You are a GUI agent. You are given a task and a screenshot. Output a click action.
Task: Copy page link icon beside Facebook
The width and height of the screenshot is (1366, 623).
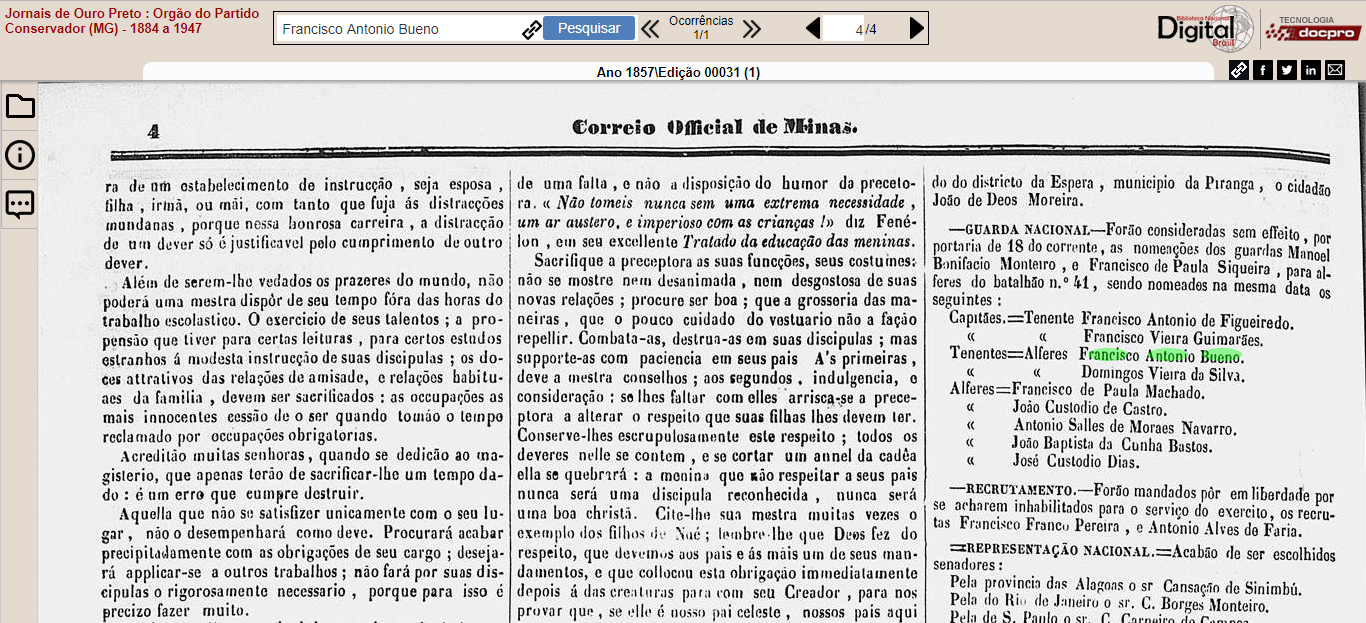pos(1239,70)
